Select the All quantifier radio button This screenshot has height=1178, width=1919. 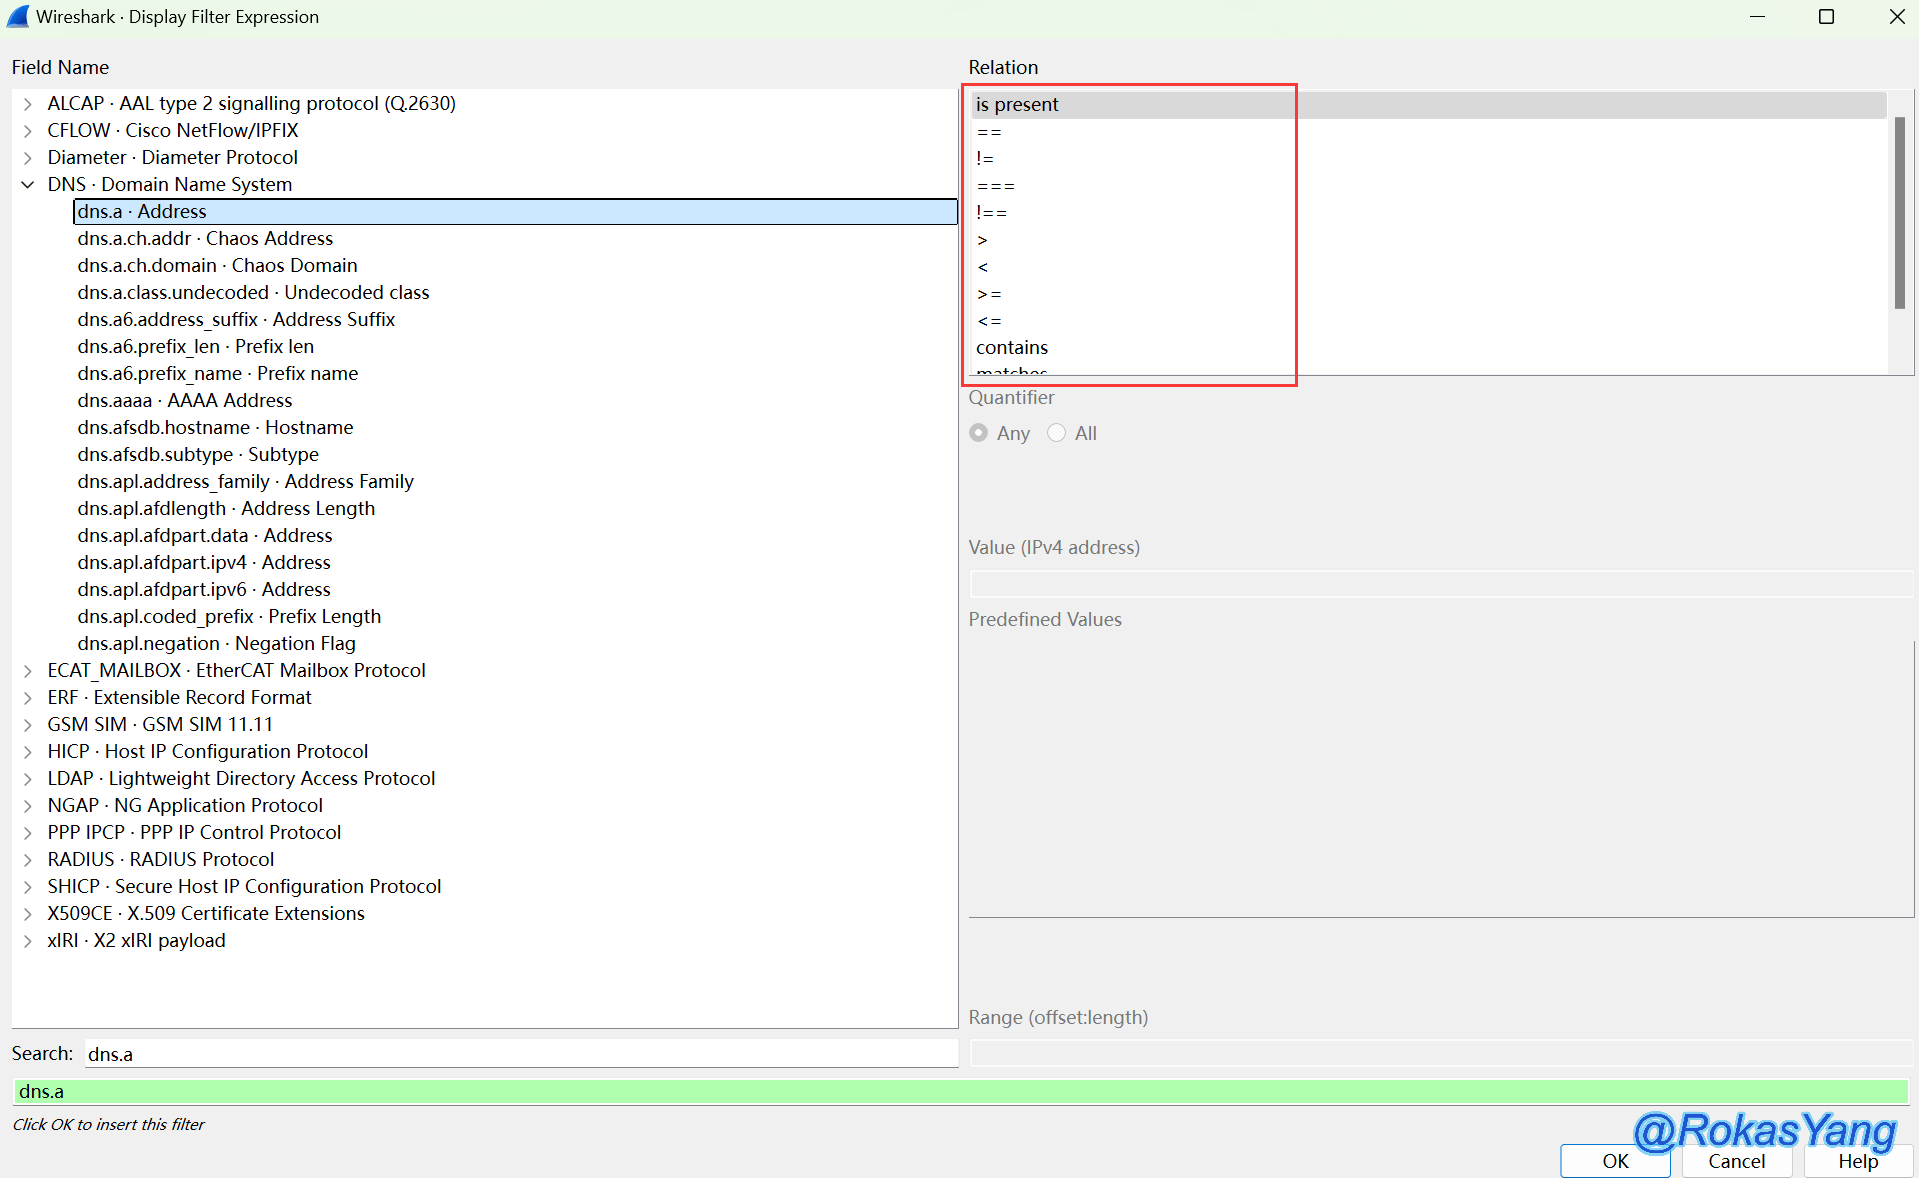click(1057, 433)
